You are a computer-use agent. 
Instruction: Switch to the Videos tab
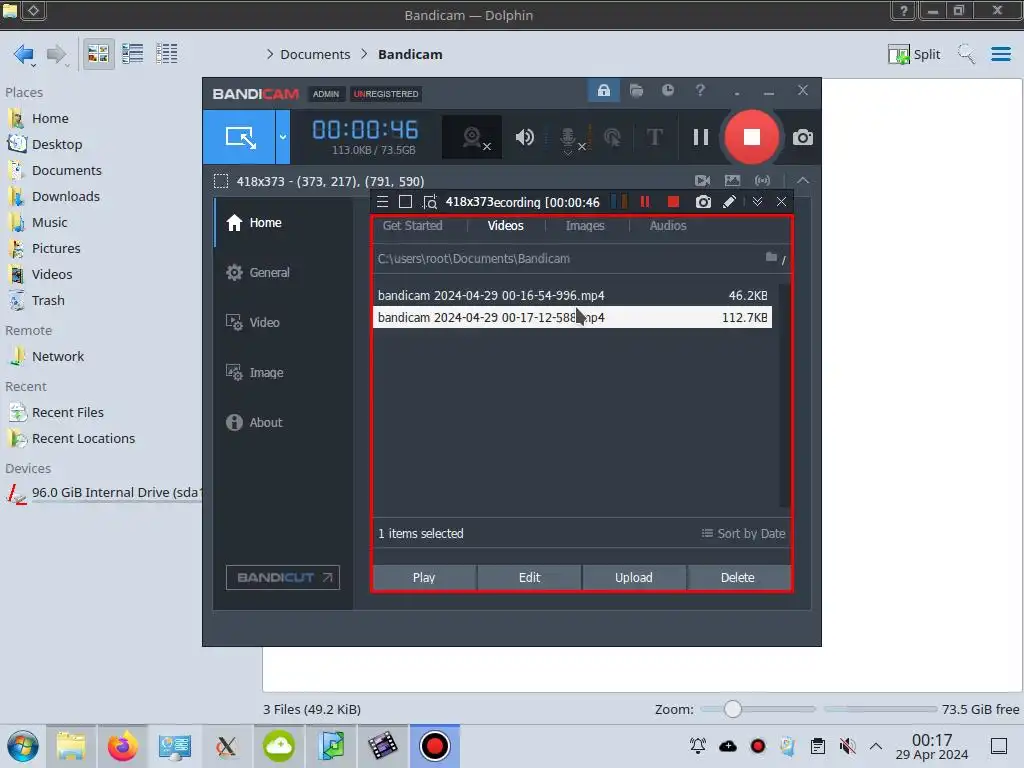coord(505,226)
